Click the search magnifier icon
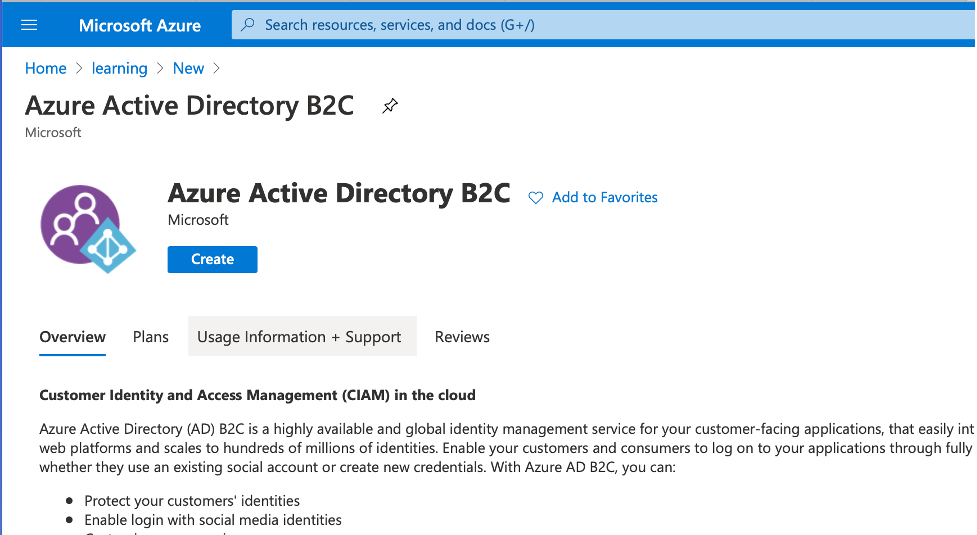Image resolution: width=977 pixels, height=535 pixels. (x=248, y=25)
